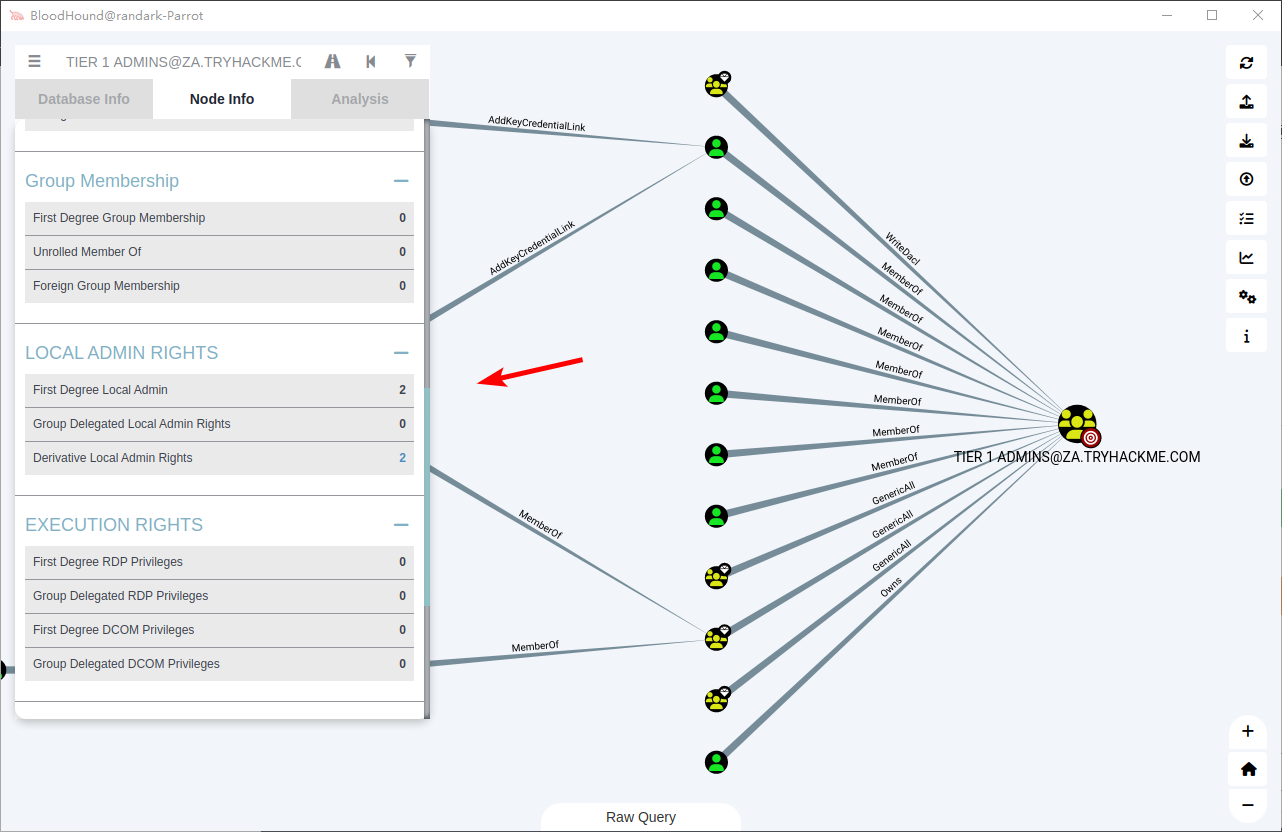This screenshot has height=832, width=1282.
Task: Click the WriteDacl edge label
Action: [x=902, y=248]
